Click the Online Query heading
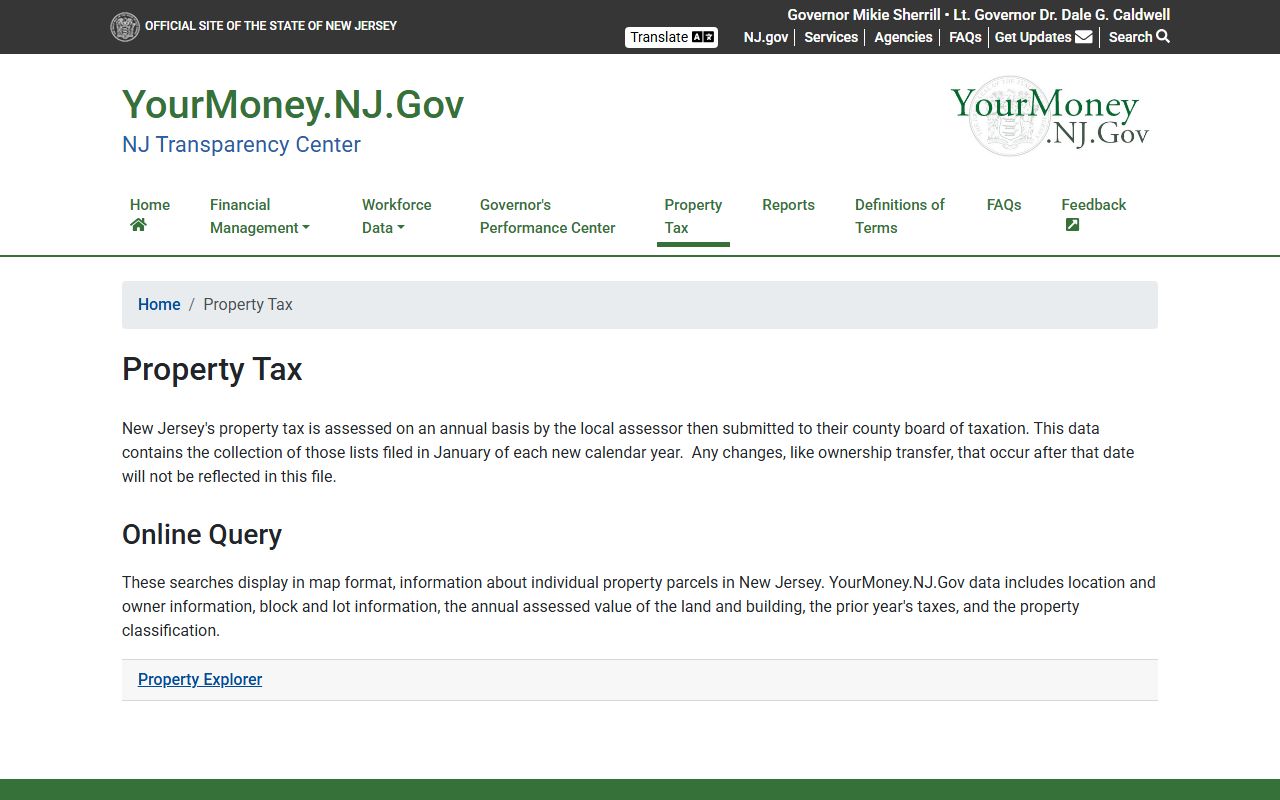 tap(202, 535)
